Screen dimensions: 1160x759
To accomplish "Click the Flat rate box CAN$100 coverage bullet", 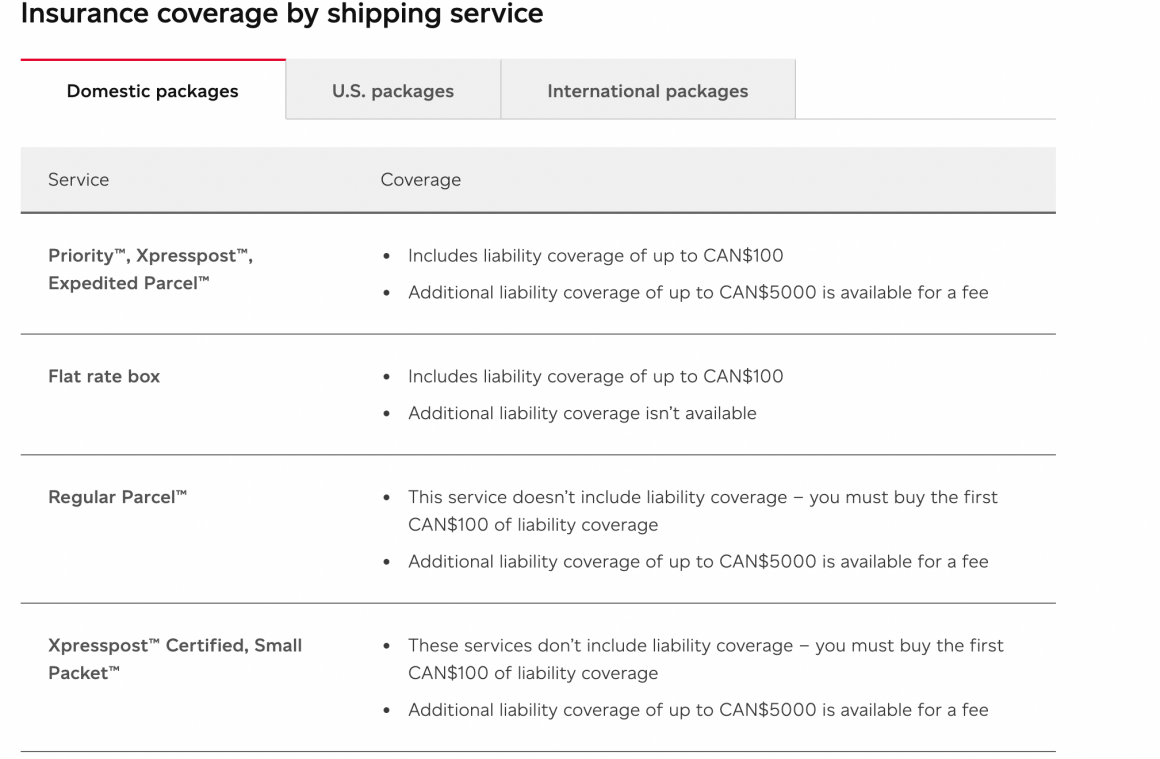I will [x=595, y=376].
